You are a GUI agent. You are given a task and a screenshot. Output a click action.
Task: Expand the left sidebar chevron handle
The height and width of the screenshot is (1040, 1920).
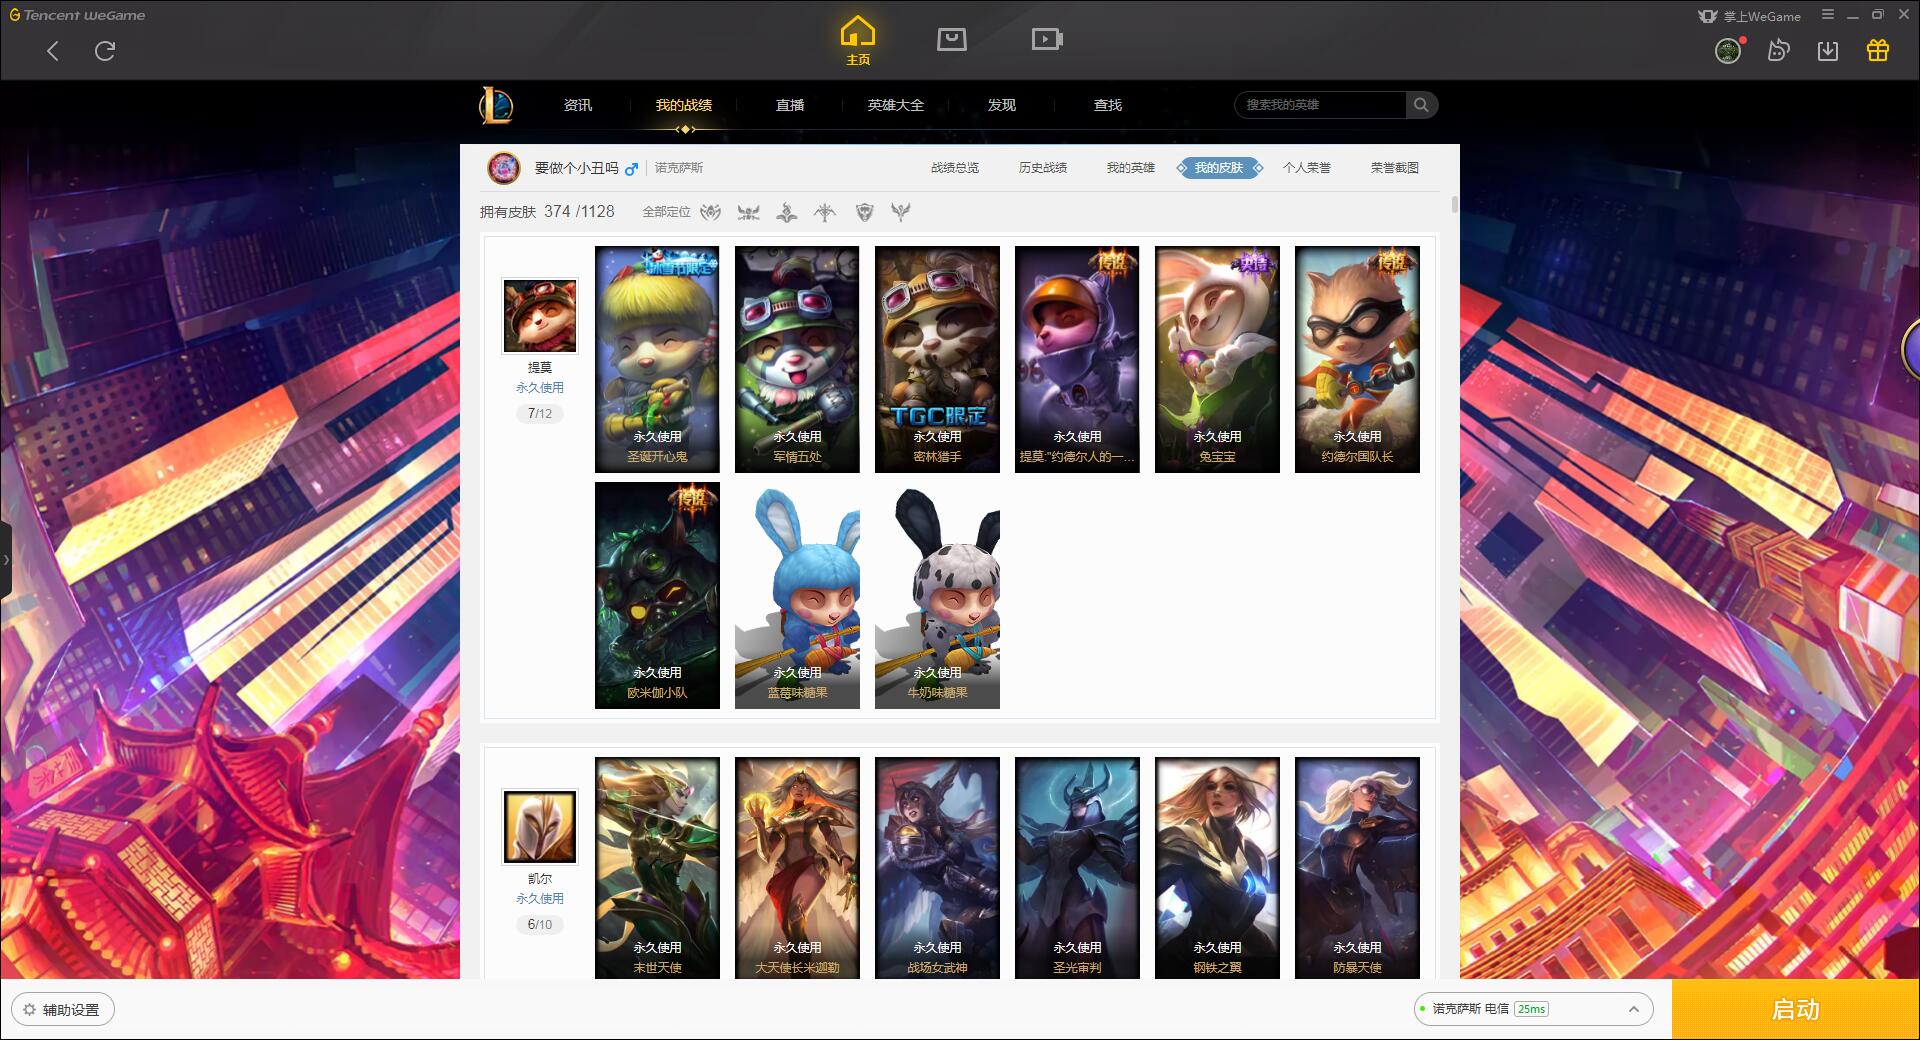pyautogui.click(x=5, y=560)
